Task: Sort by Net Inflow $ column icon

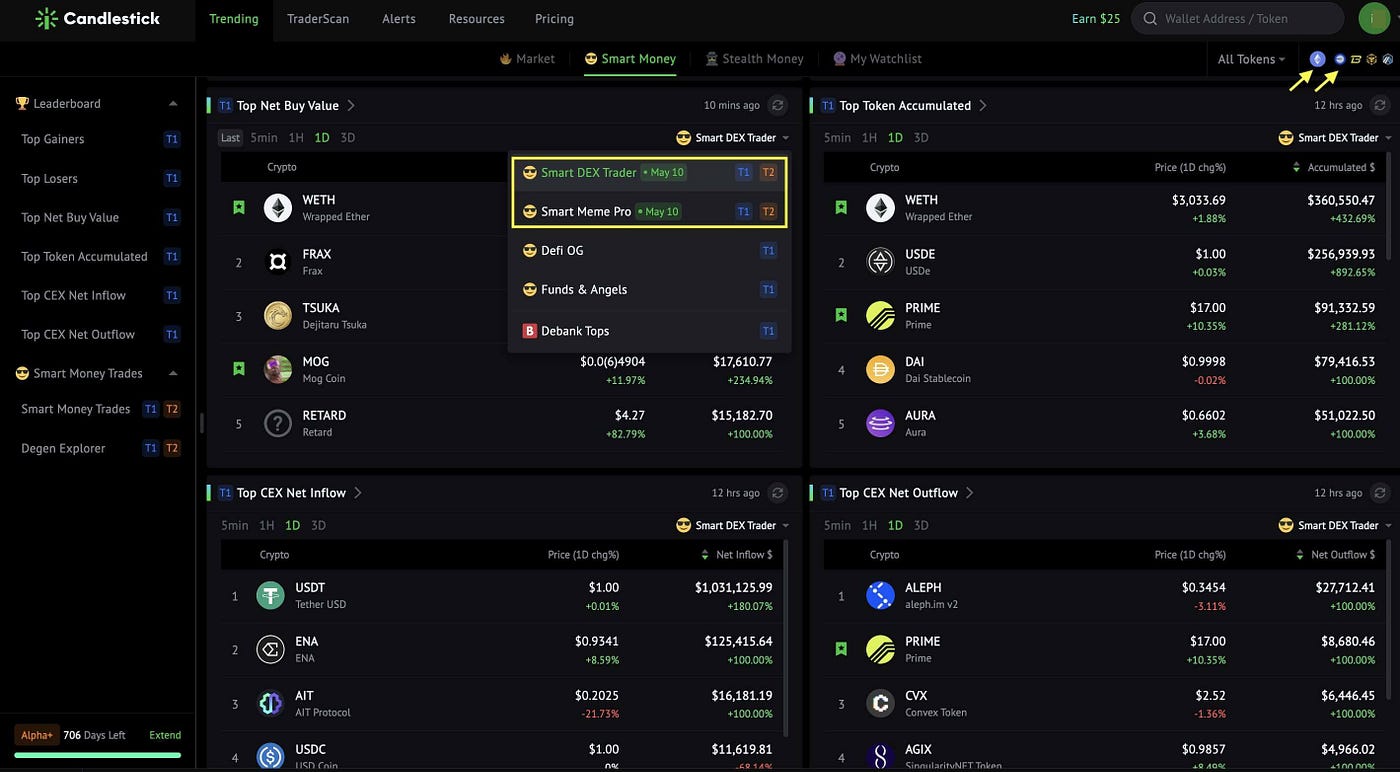Action: point(704,555)
